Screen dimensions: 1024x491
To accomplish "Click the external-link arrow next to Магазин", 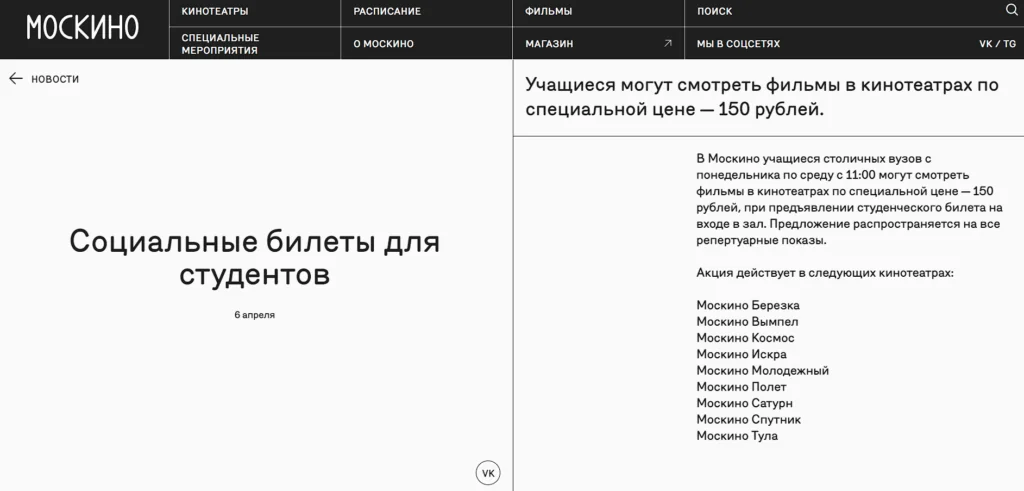I will 667,43.
